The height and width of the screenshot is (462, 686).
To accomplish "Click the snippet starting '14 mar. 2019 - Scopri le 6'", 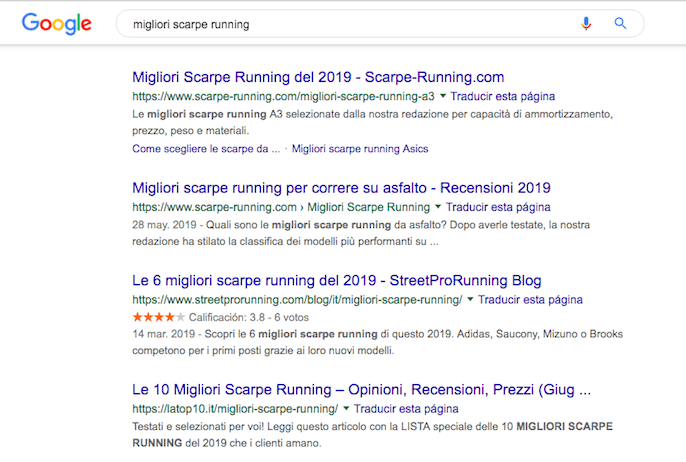I will 378,342.
